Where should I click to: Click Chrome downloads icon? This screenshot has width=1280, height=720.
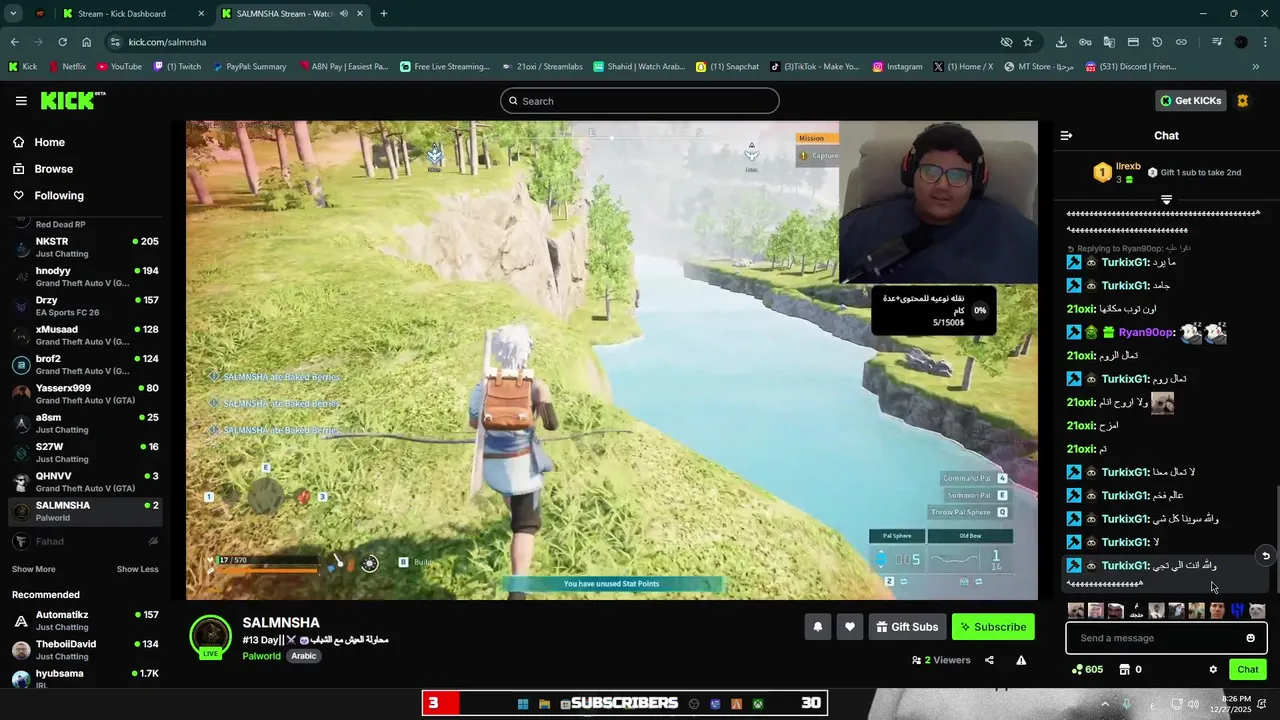coord(1061,42)
